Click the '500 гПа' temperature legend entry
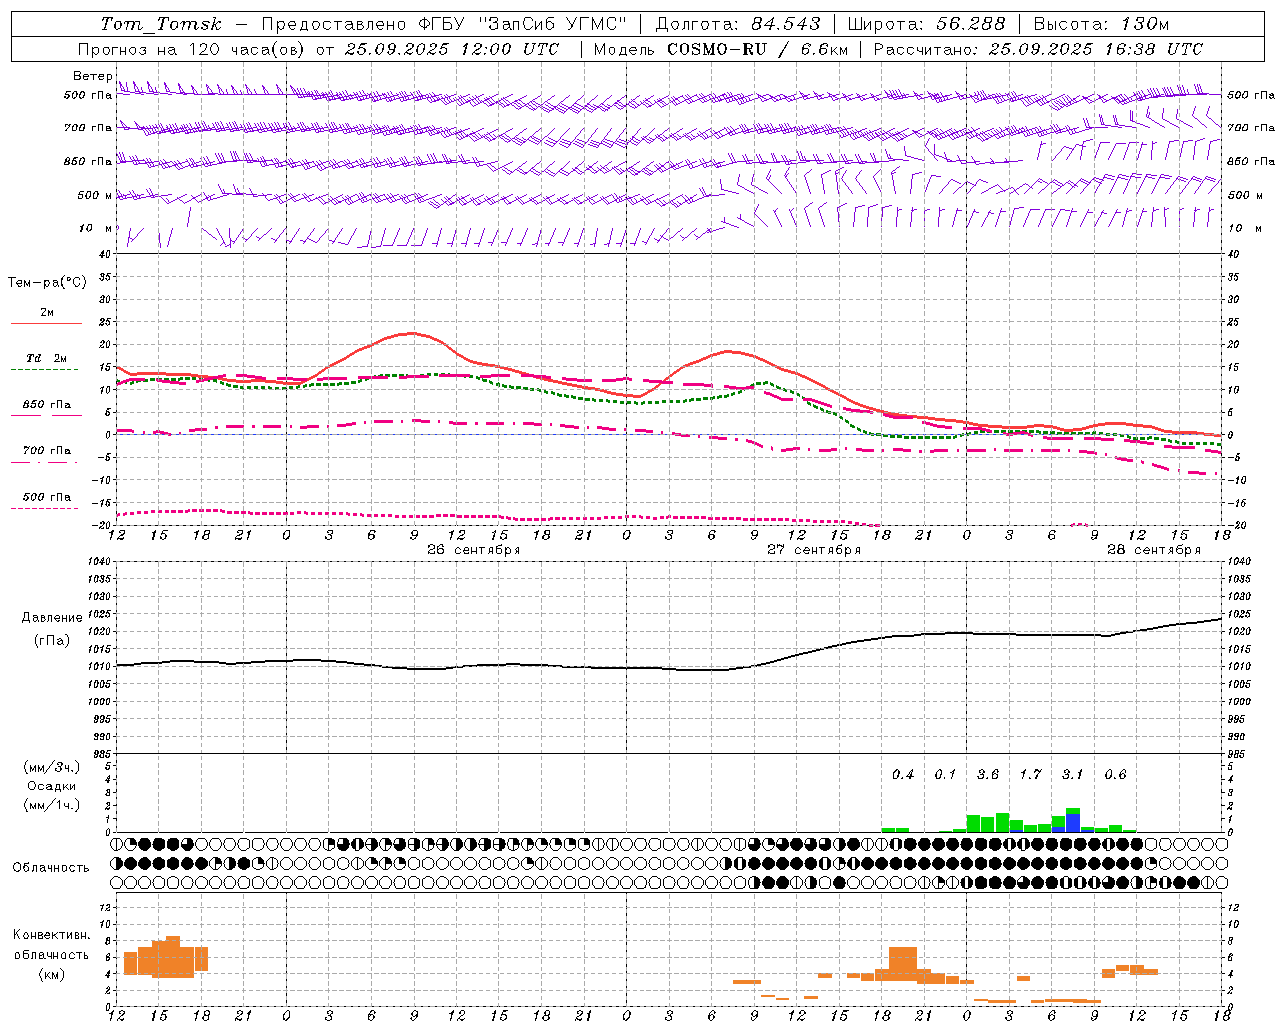This screenshot has height=1024, width=1280. tap(46, 497)
